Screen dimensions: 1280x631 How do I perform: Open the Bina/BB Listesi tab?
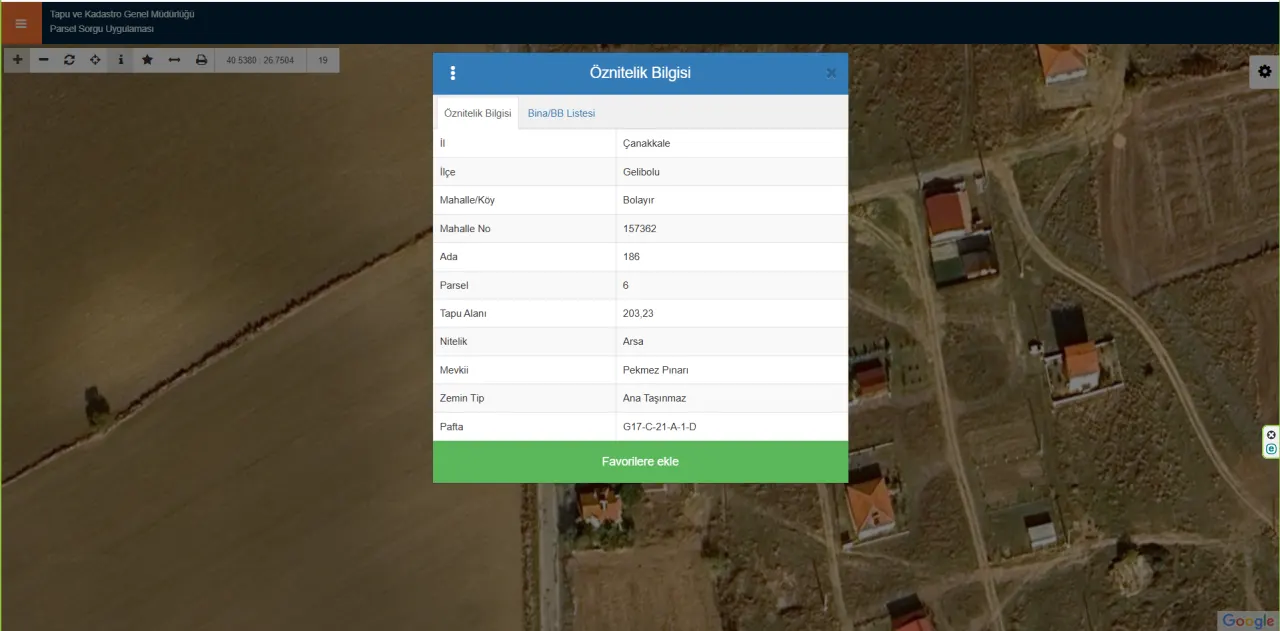[x=561, y=113]
